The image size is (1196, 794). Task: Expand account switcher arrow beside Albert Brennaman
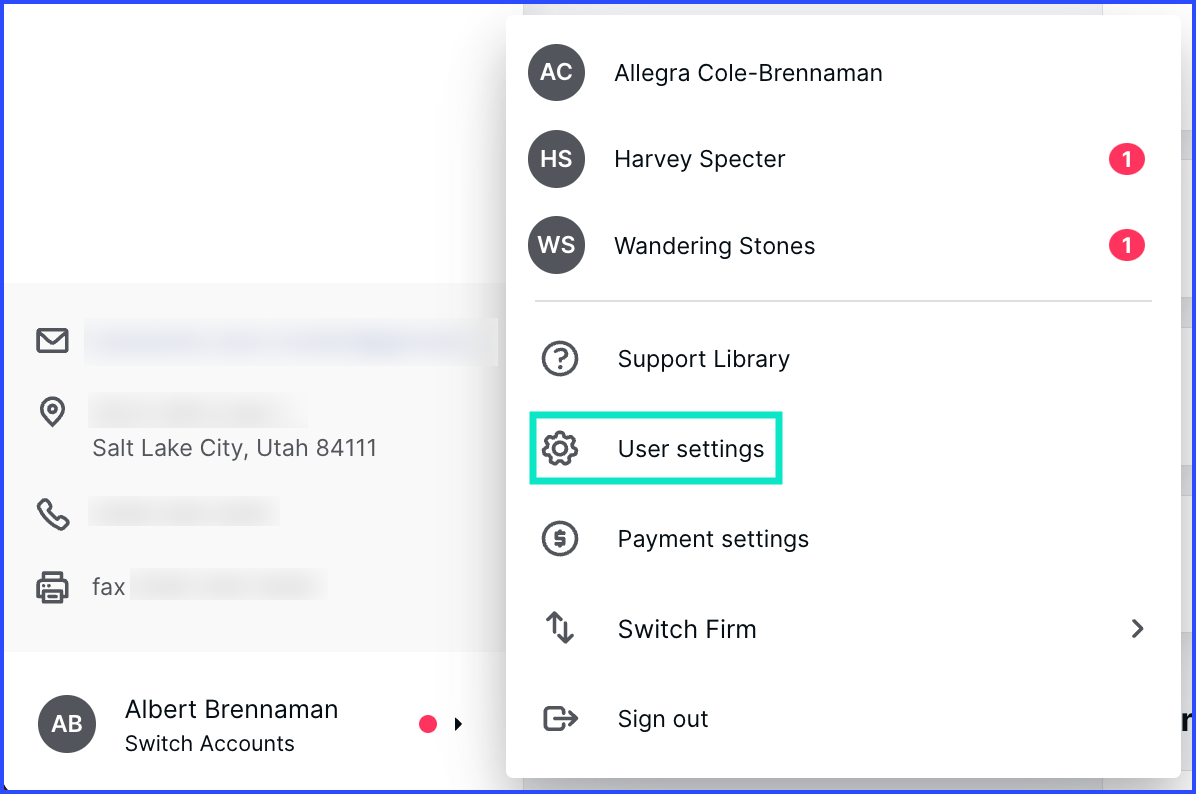[458, 724]
